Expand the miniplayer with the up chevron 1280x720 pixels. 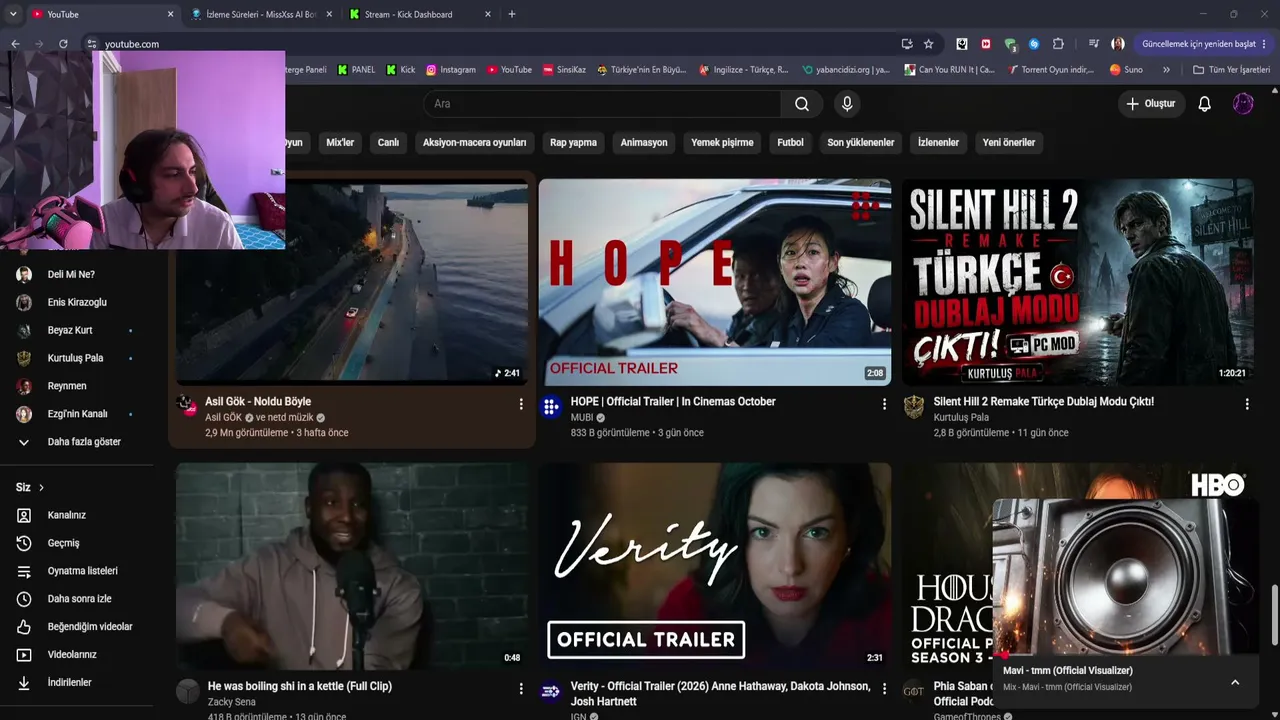click(x=1235, y=683)
